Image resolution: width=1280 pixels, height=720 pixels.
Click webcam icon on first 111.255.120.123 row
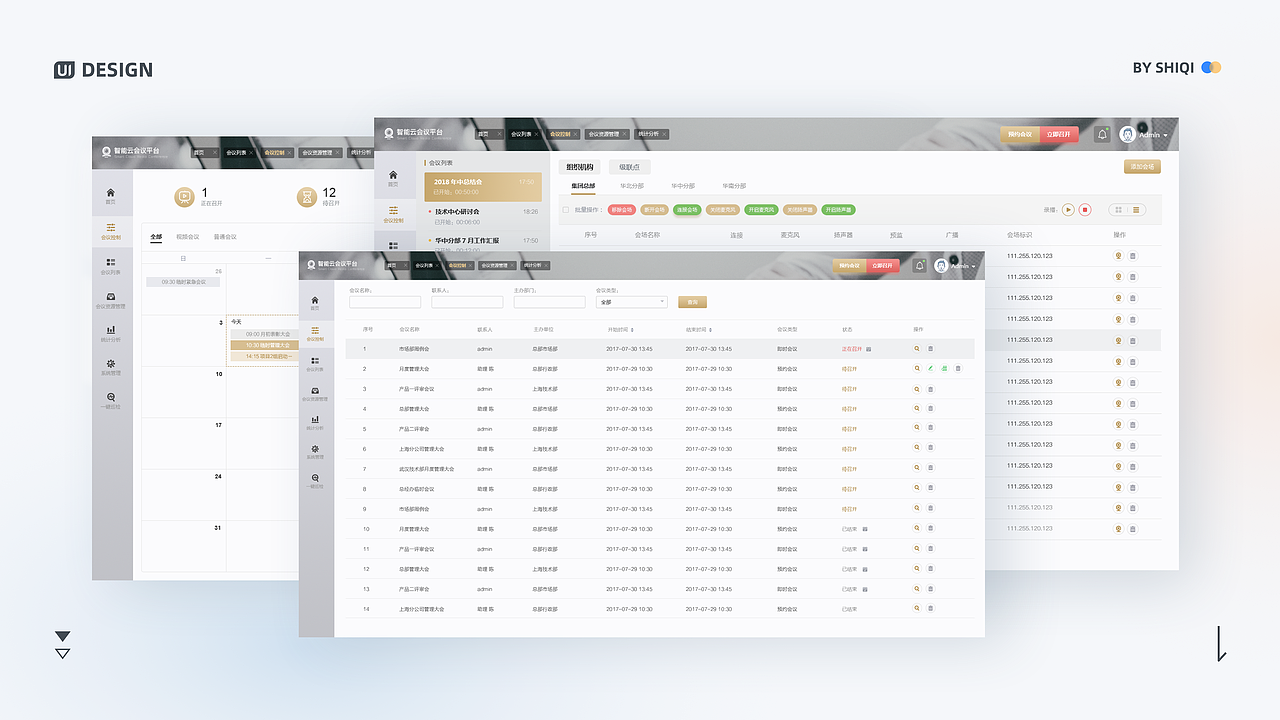pos(1119,256)
